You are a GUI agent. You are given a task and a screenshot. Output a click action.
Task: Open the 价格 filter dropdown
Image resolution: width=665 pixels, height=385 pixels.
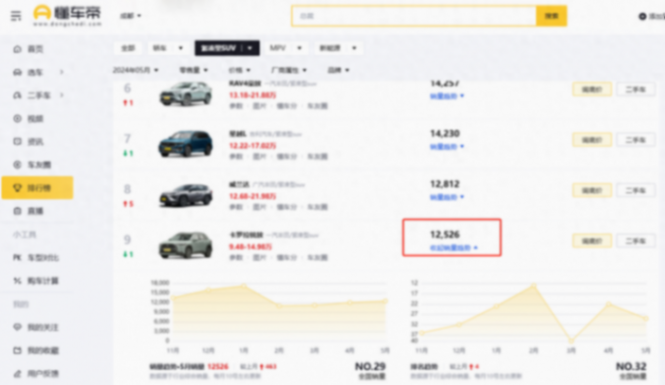pos(239,70)
